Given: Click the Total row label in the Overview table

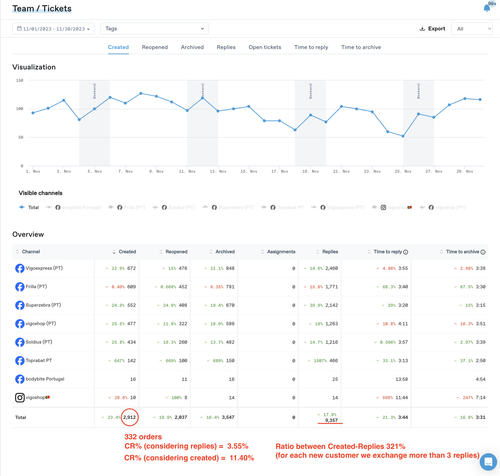Looking at the screenshot, I should 20,417.
